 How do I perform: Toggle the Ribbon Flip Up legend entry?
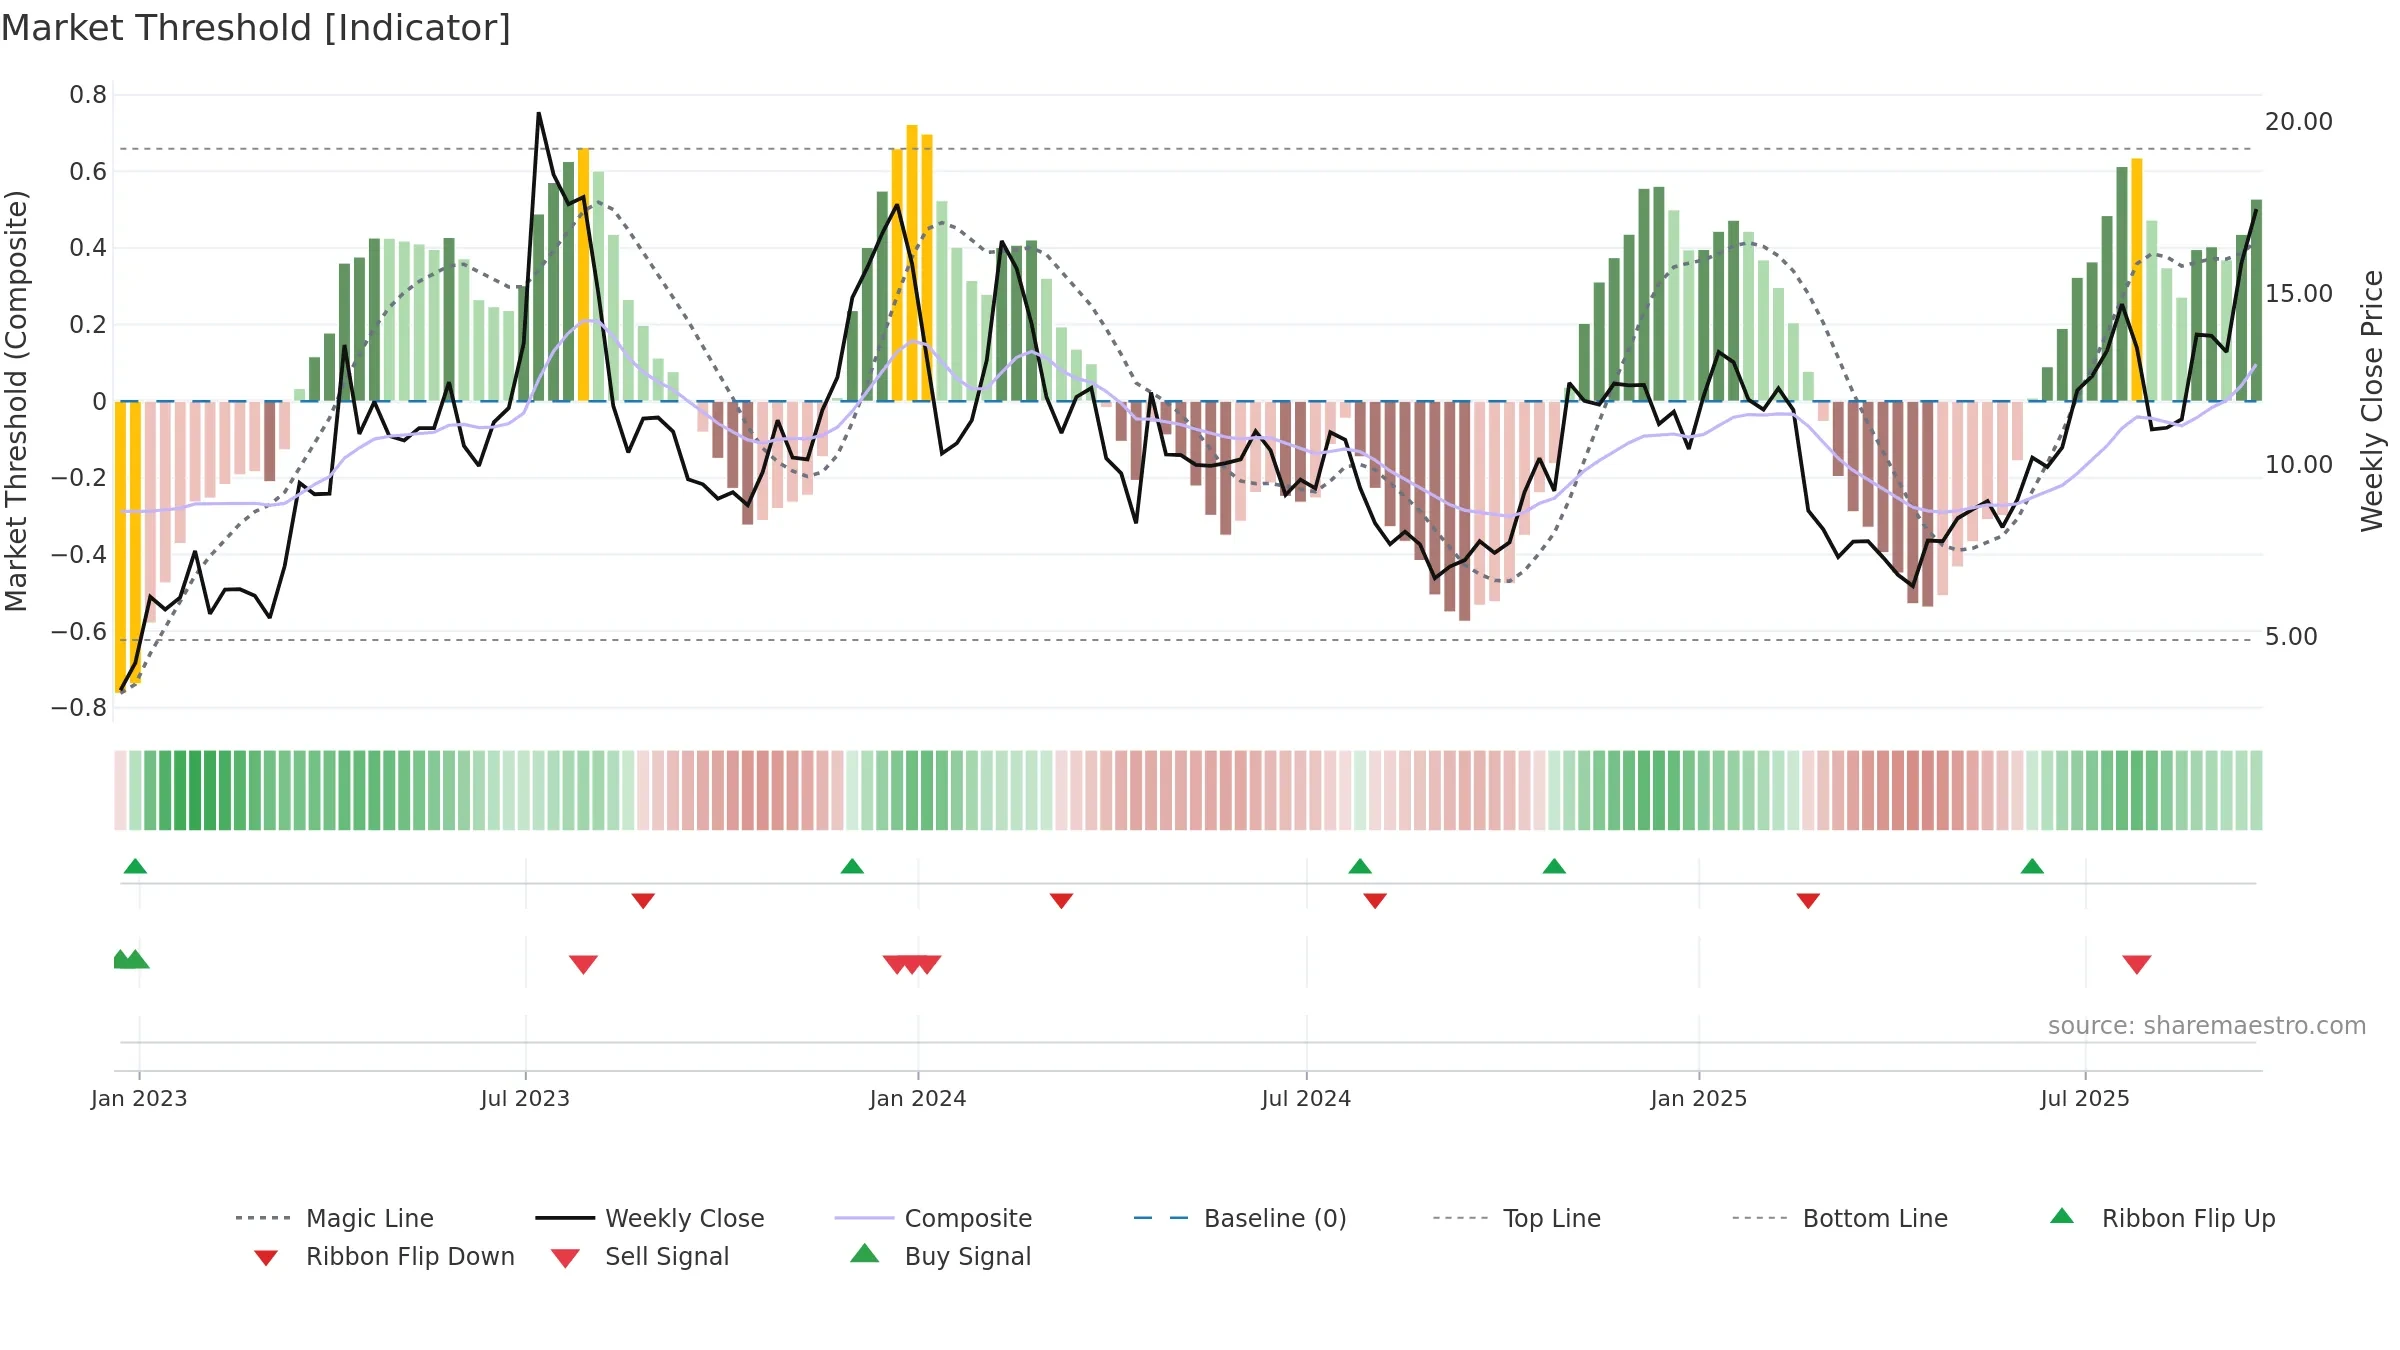(x=2162, y=1218)
